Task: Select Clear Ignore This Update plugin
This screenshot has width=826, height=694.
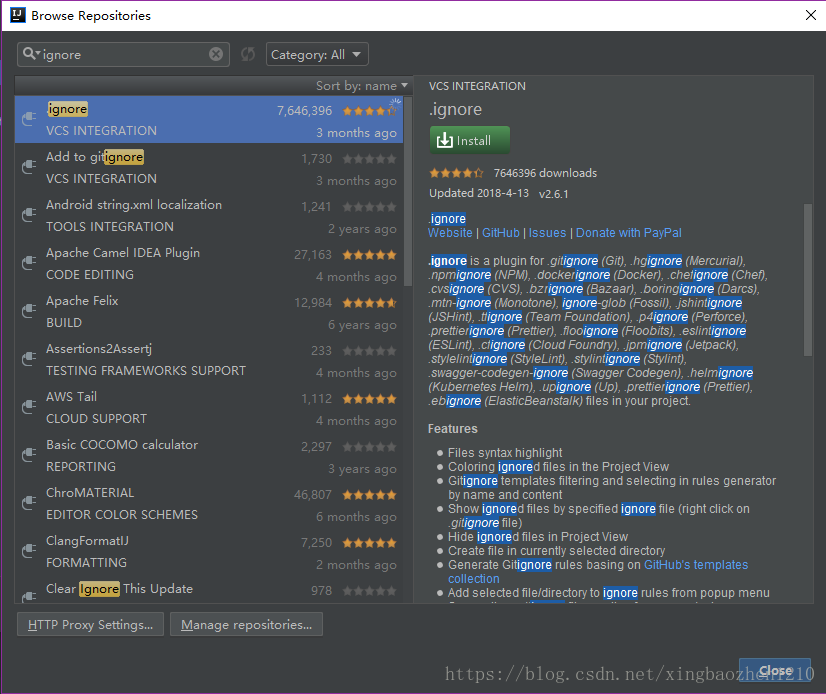Action: (x=209, y=589)
